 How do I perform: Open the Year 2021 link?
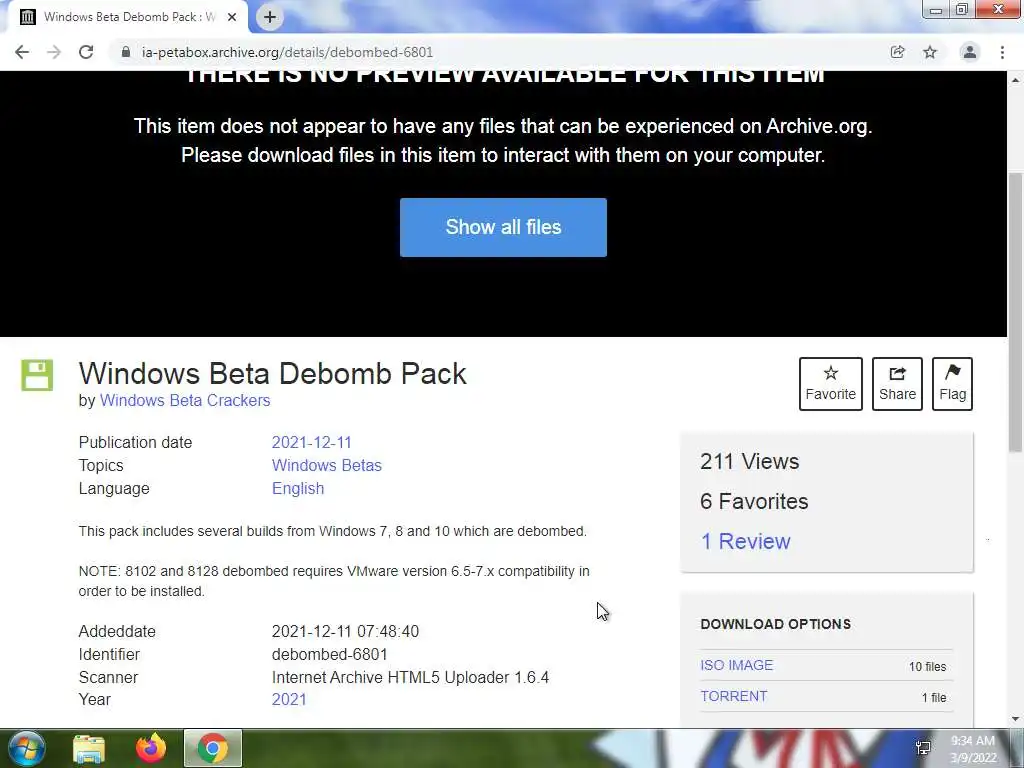[x=289, y=699]
